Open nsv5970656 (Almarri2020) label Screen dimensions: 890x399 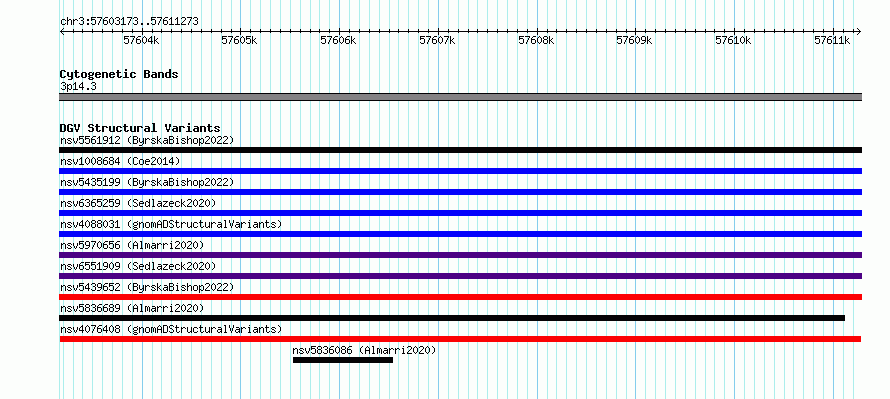tap(132, 245)
